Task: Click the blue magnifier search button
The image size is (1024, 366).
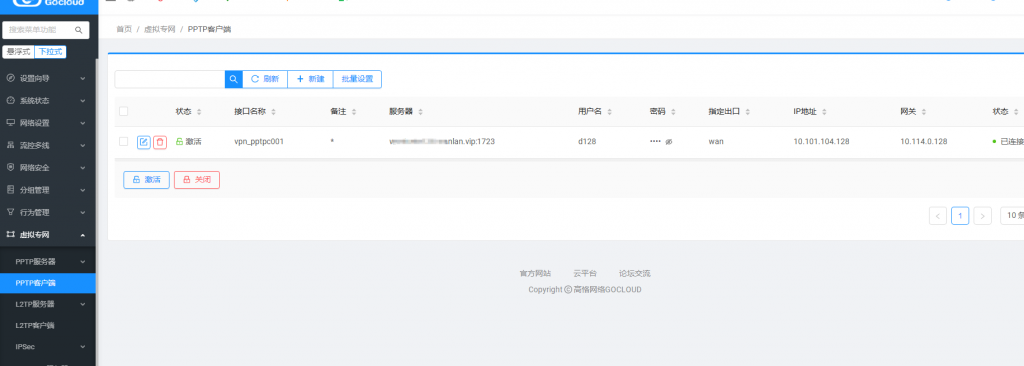Action: tap(234, 79)
